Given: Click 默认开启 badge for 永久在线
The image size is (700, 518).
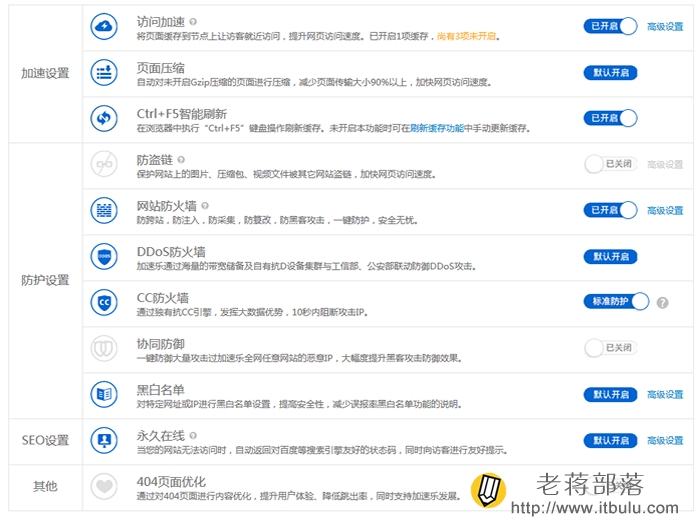Looking at the screenshot, I should (610, 440).
